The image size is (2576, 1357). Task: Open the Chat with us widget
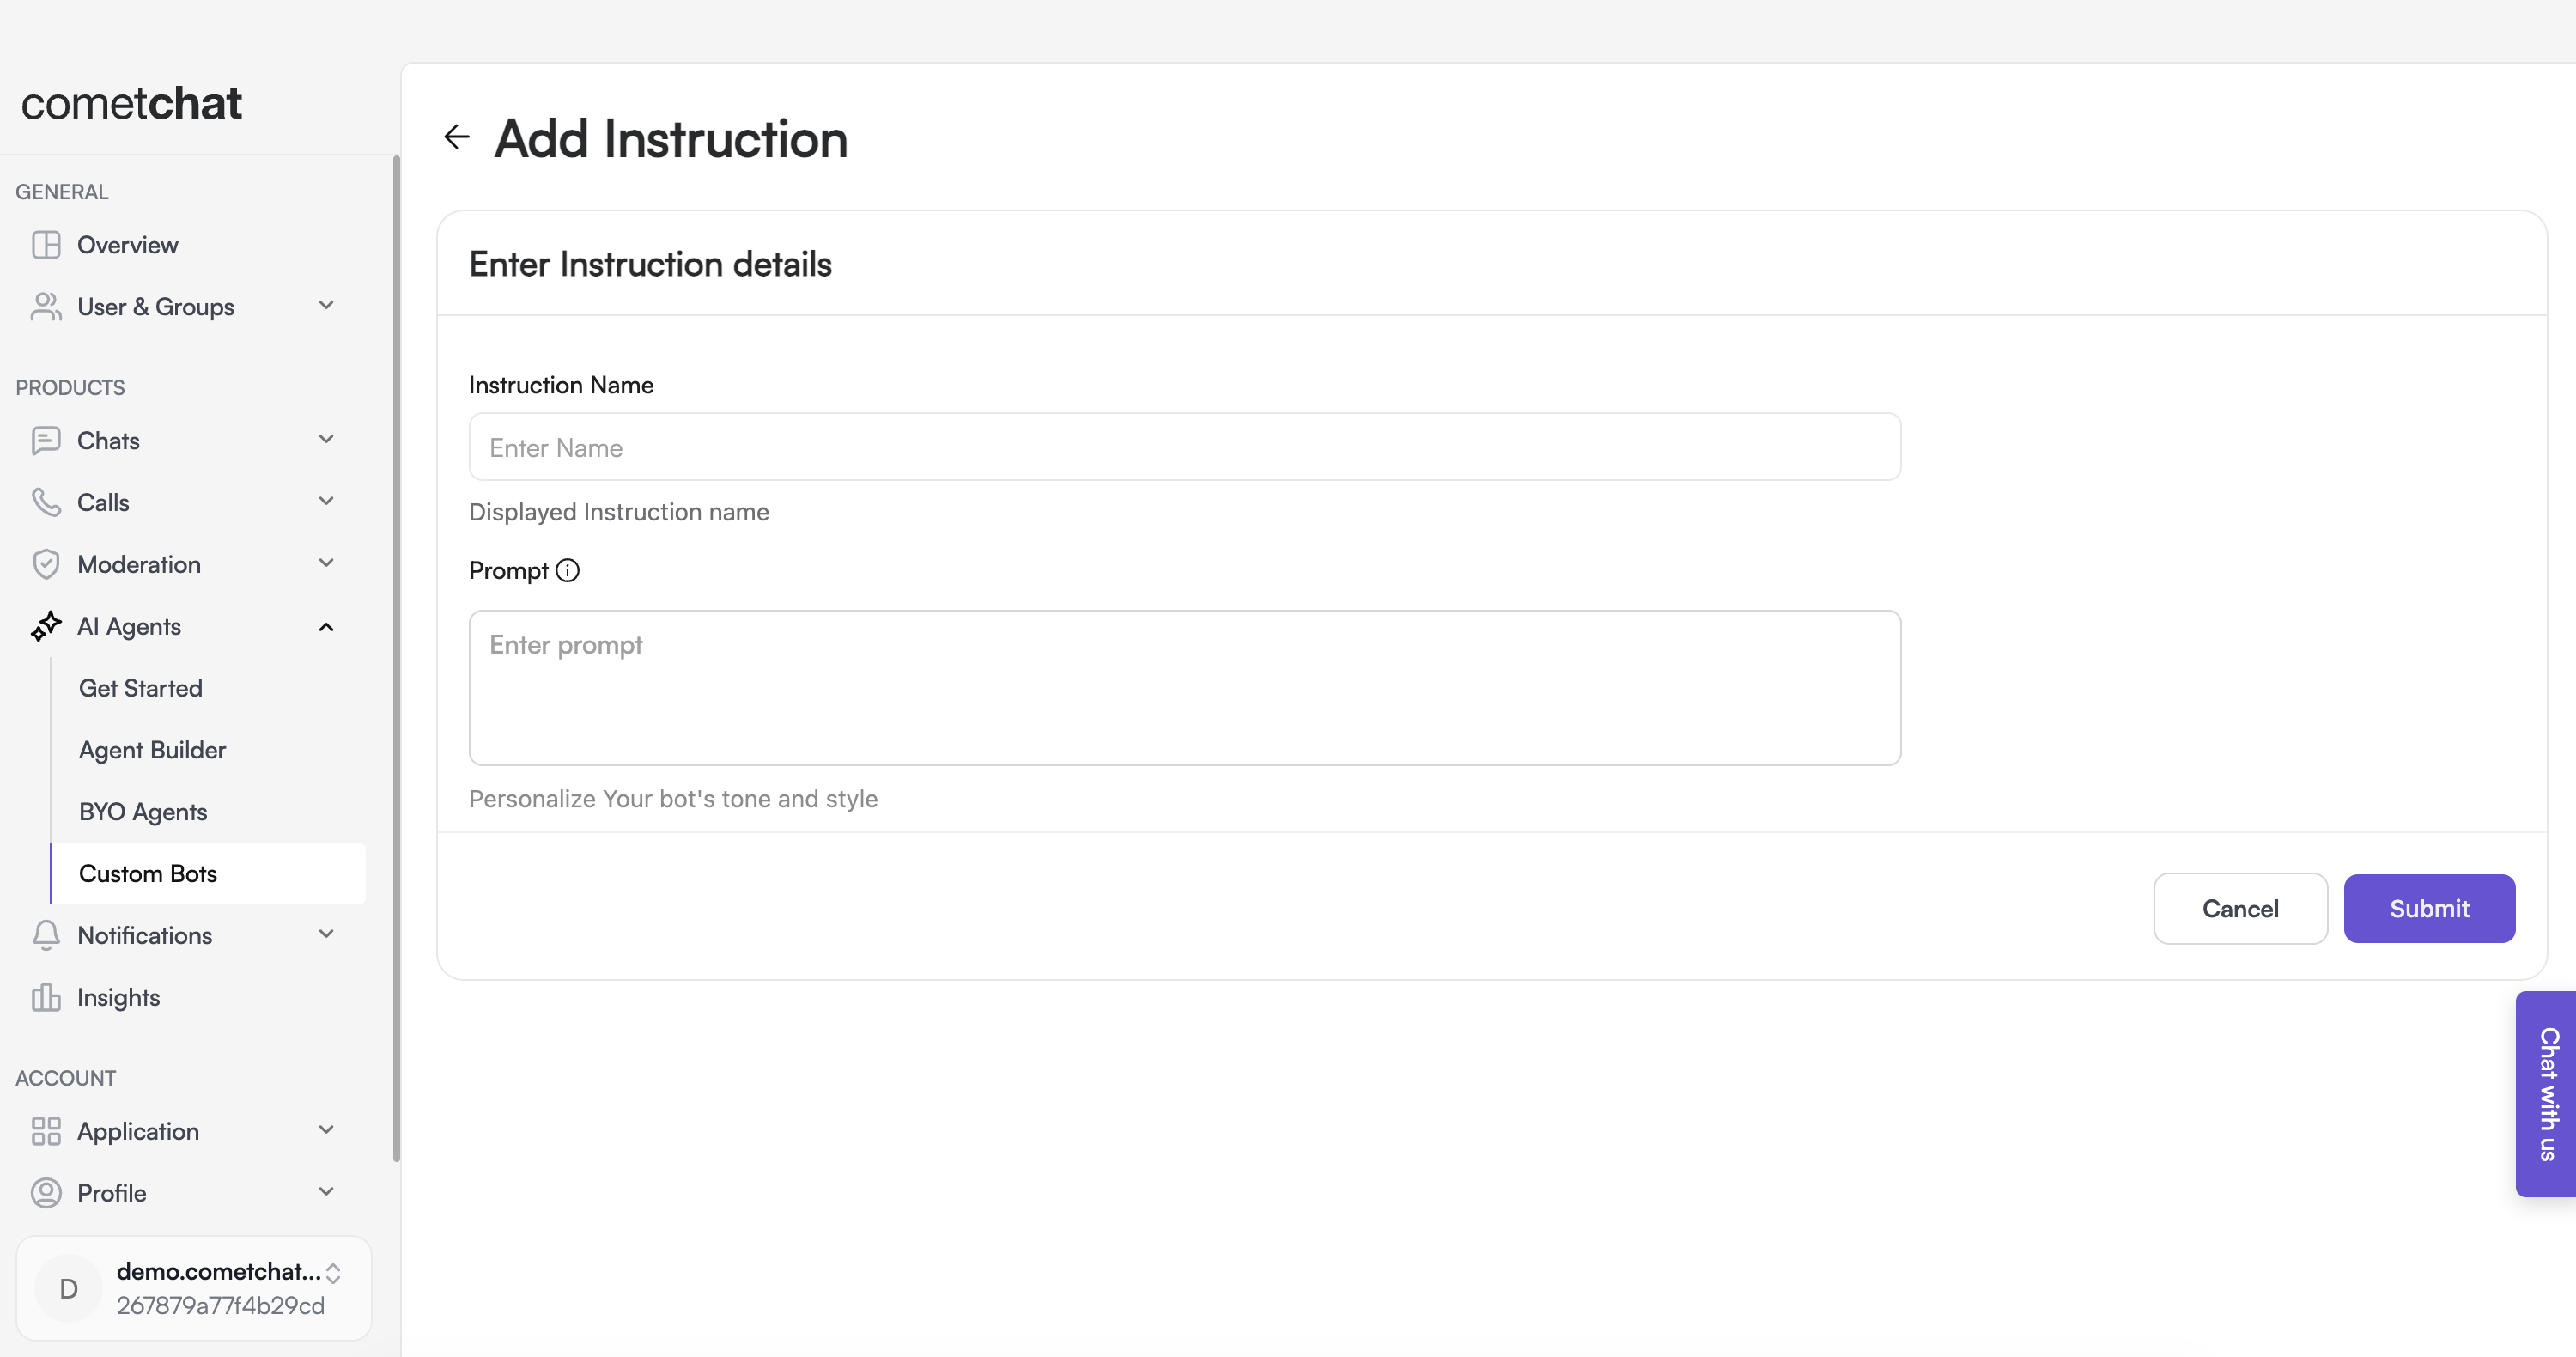tap(2547, 1093)
